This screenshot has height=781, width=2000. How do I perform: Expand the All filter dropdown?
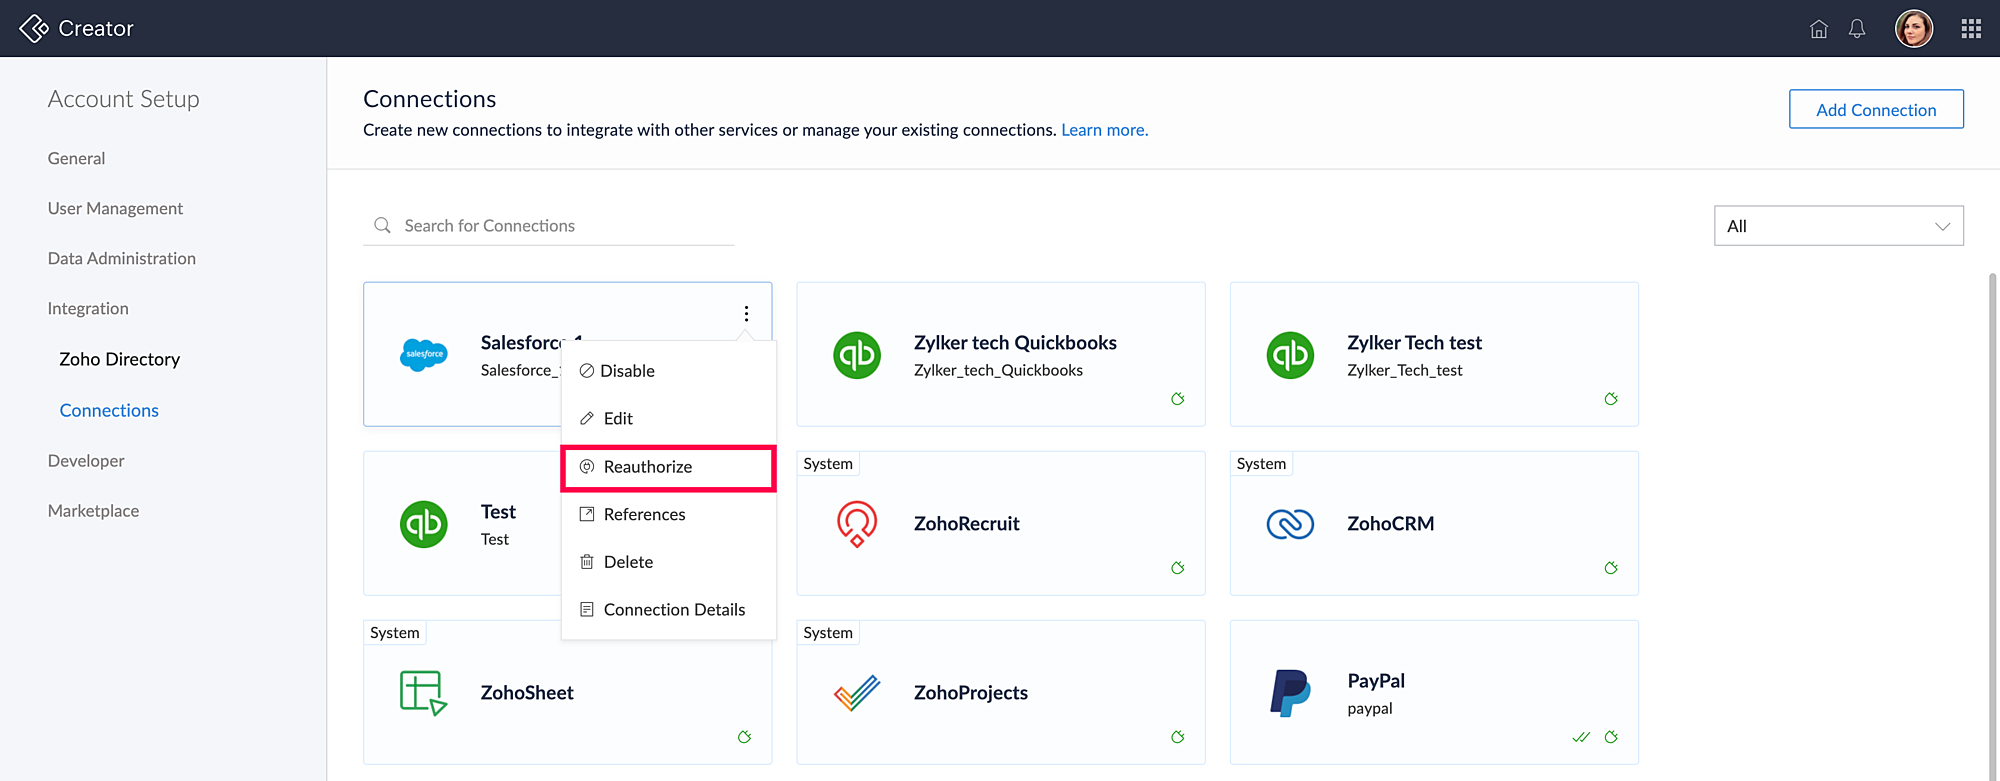click(x=1838, y=226)
